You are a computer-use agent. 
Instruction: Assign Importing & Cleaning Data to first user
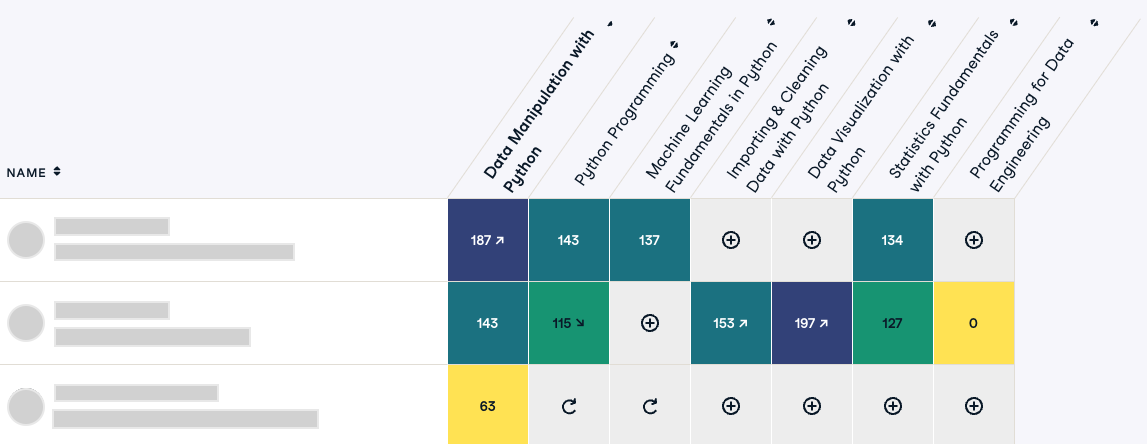730,240
